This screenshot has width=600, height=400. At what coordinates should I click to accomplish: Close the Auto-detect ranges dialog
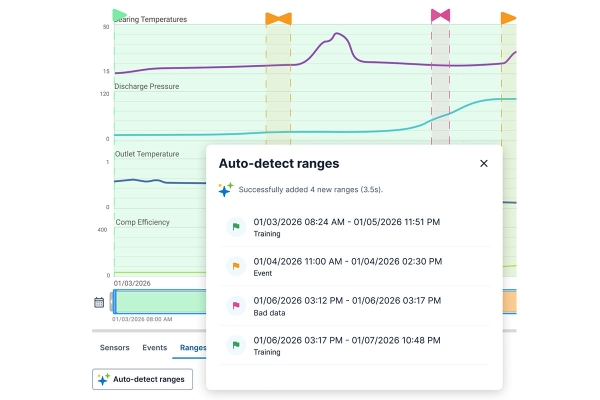484,163
